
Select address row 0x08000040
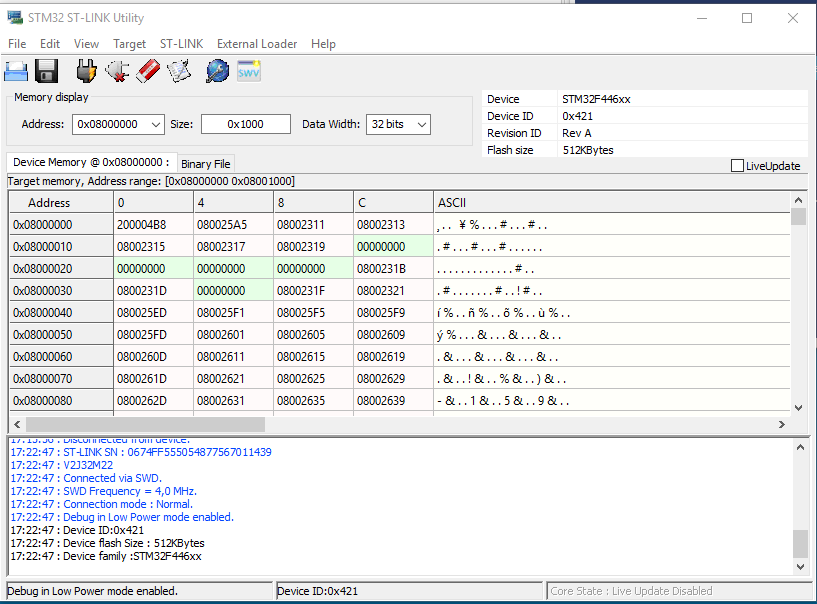pyautogui.click(x=61, y=313)
